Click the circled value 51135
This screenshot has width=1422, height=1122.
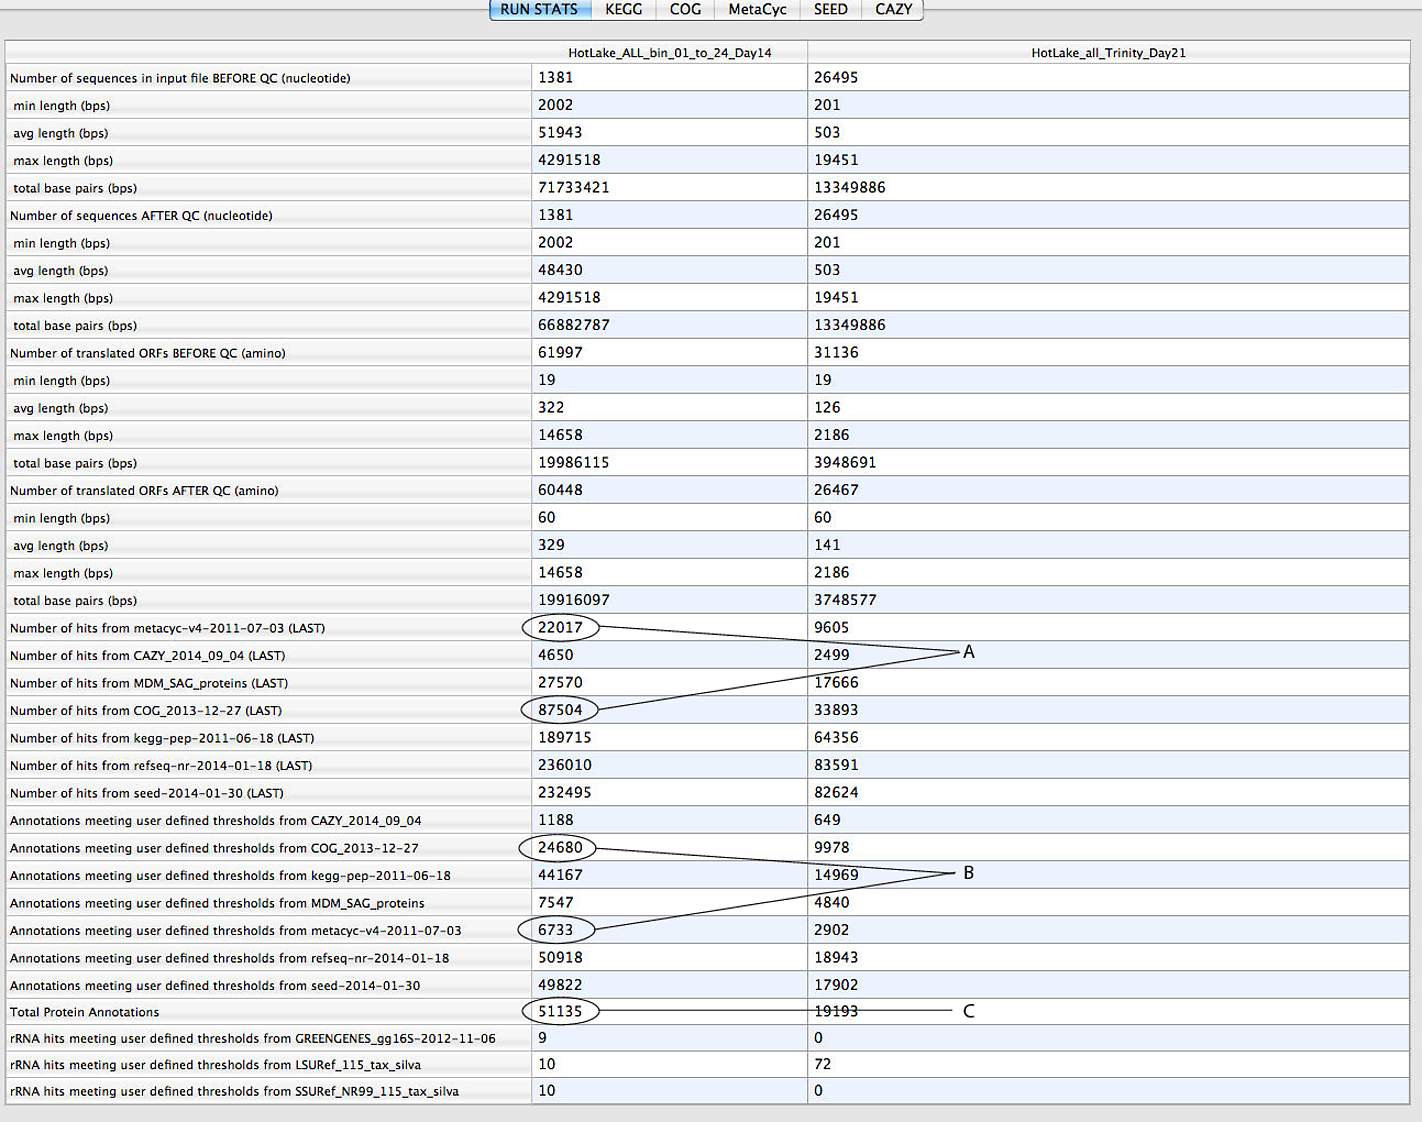point(560,1012)
